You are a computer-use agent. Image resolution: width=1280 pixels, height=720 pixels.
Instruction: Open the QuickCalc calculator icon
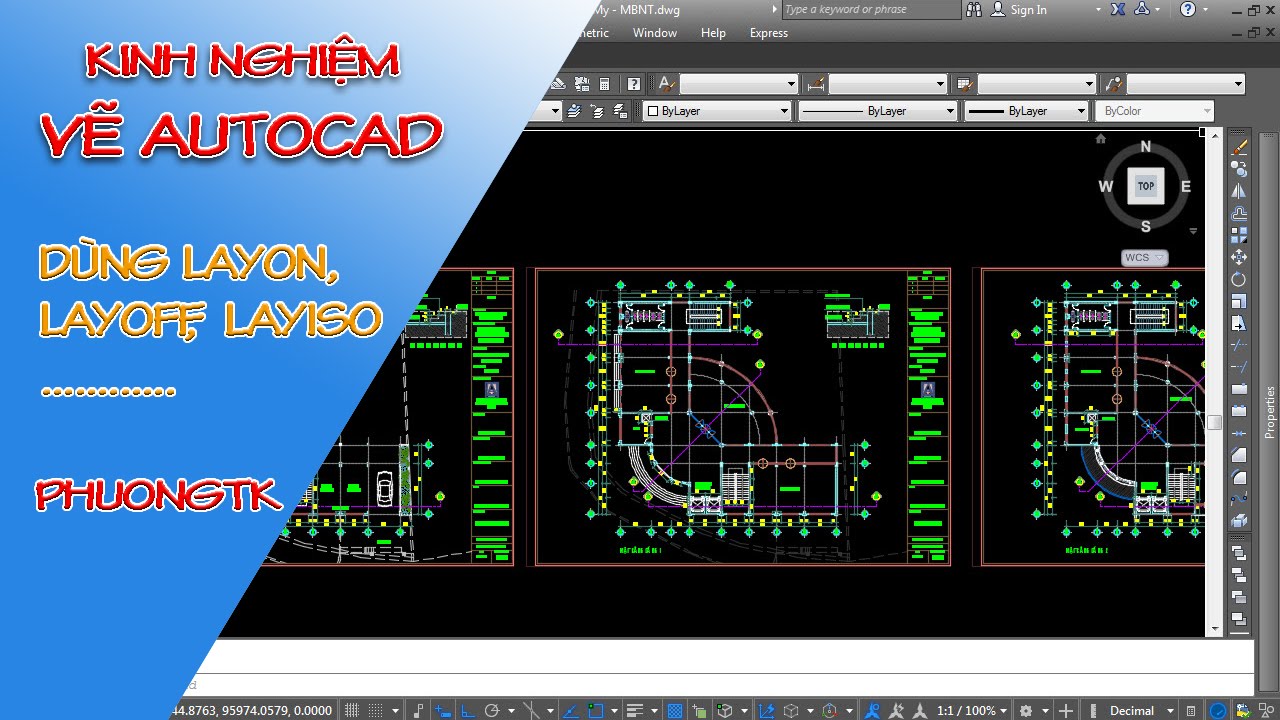pyautogui.click(x=606, y=84)
